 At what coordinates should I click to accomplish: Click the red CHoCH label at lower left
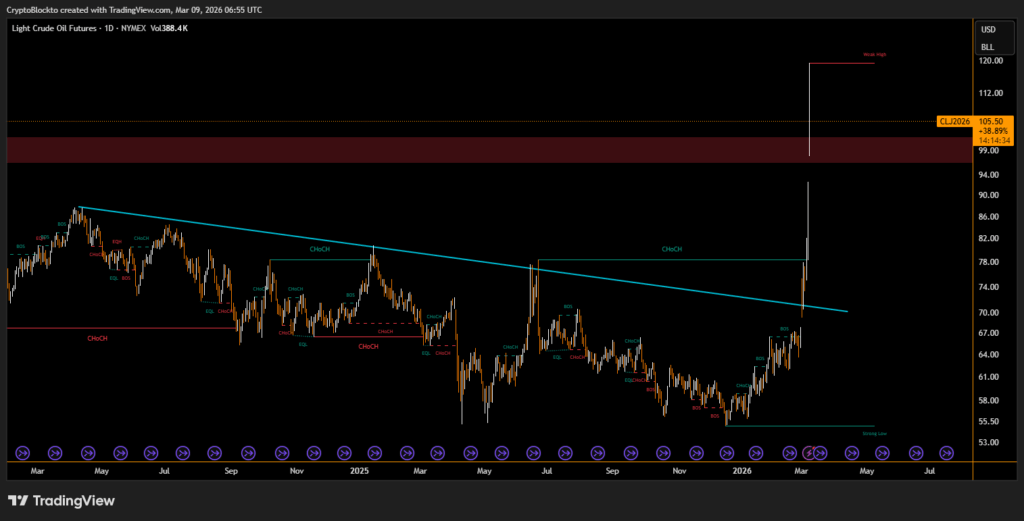pyautogui.click(x=98, y=339)
